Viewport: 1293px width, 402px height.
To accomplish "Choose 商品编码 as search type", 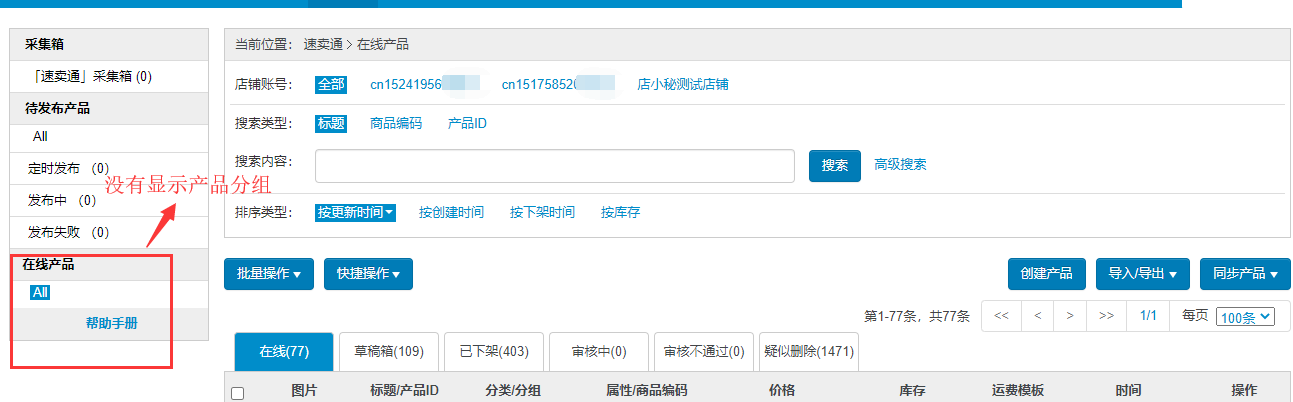I will [x=396, y=124].
